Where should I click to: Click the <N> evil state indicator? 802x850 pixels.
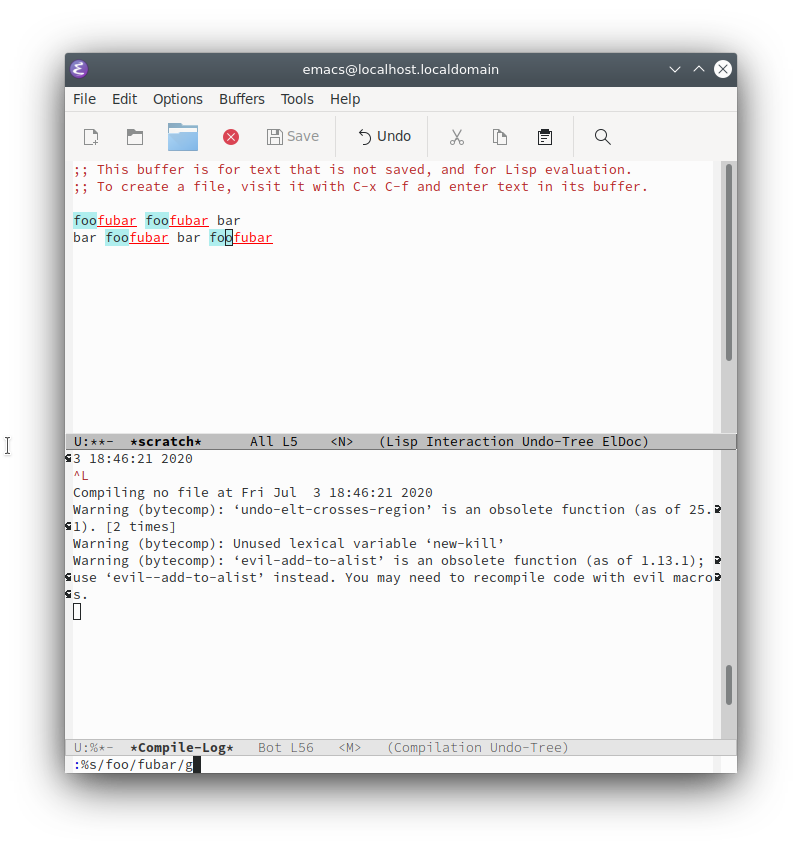pyautogui.click(x=342, y=442)
